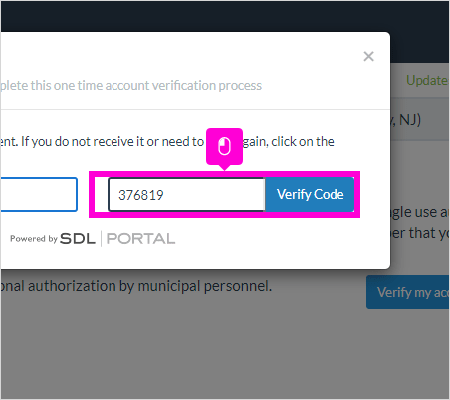Screen dimensions: 450x400
Task: Click the one time account verification heading
Action: pos(131,86)
